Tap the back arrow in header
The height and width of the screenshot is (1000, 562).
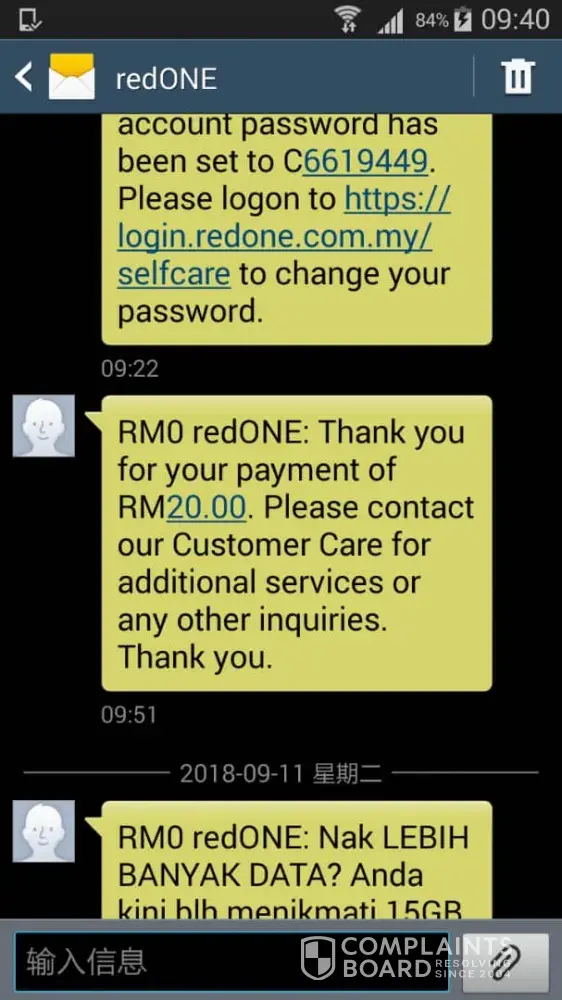point(24,77)
